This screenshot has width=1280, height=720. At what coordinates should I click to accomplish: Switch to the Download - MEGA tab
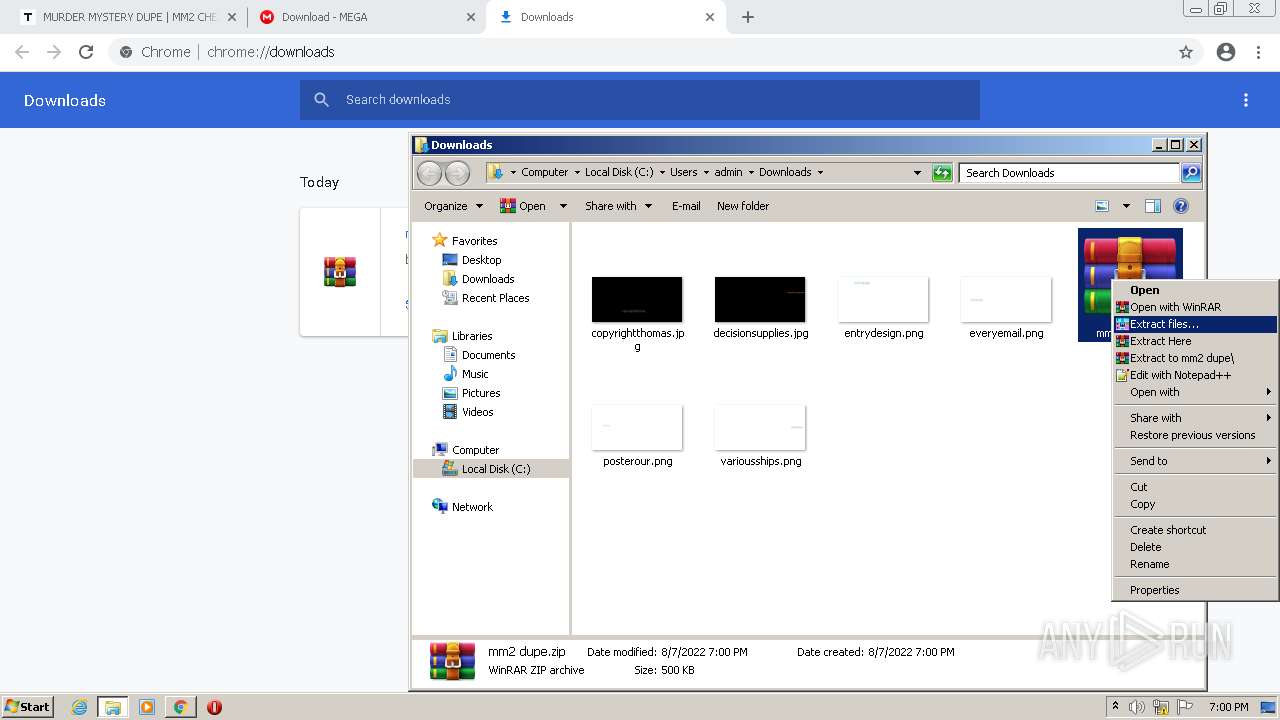point(366,17)
